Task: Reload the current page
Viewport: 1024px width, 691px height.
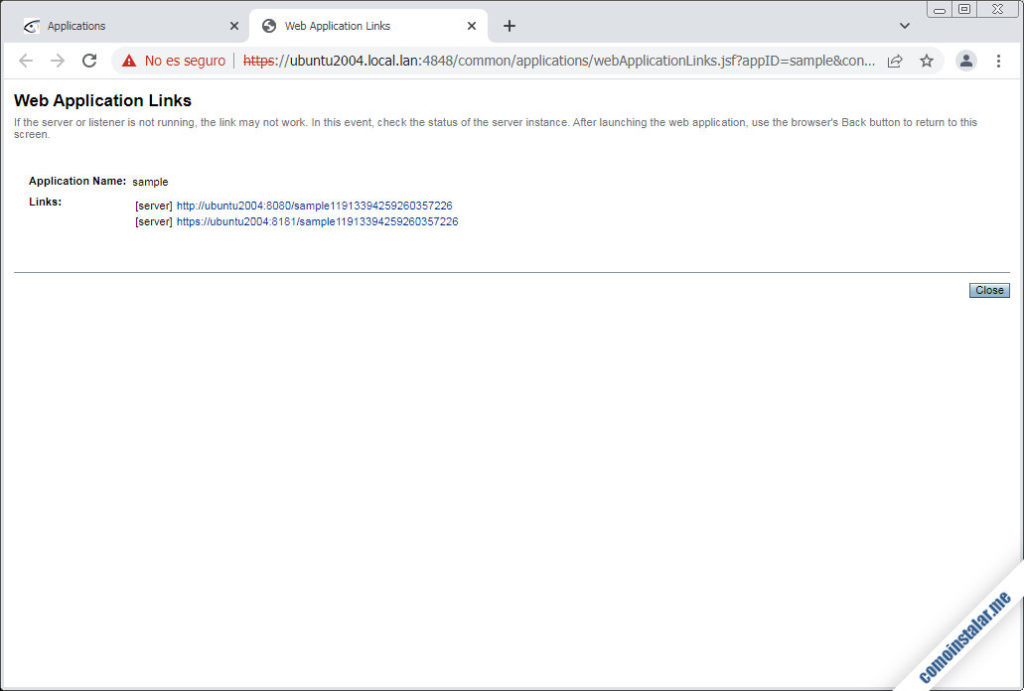Action: tap(89, 61)
